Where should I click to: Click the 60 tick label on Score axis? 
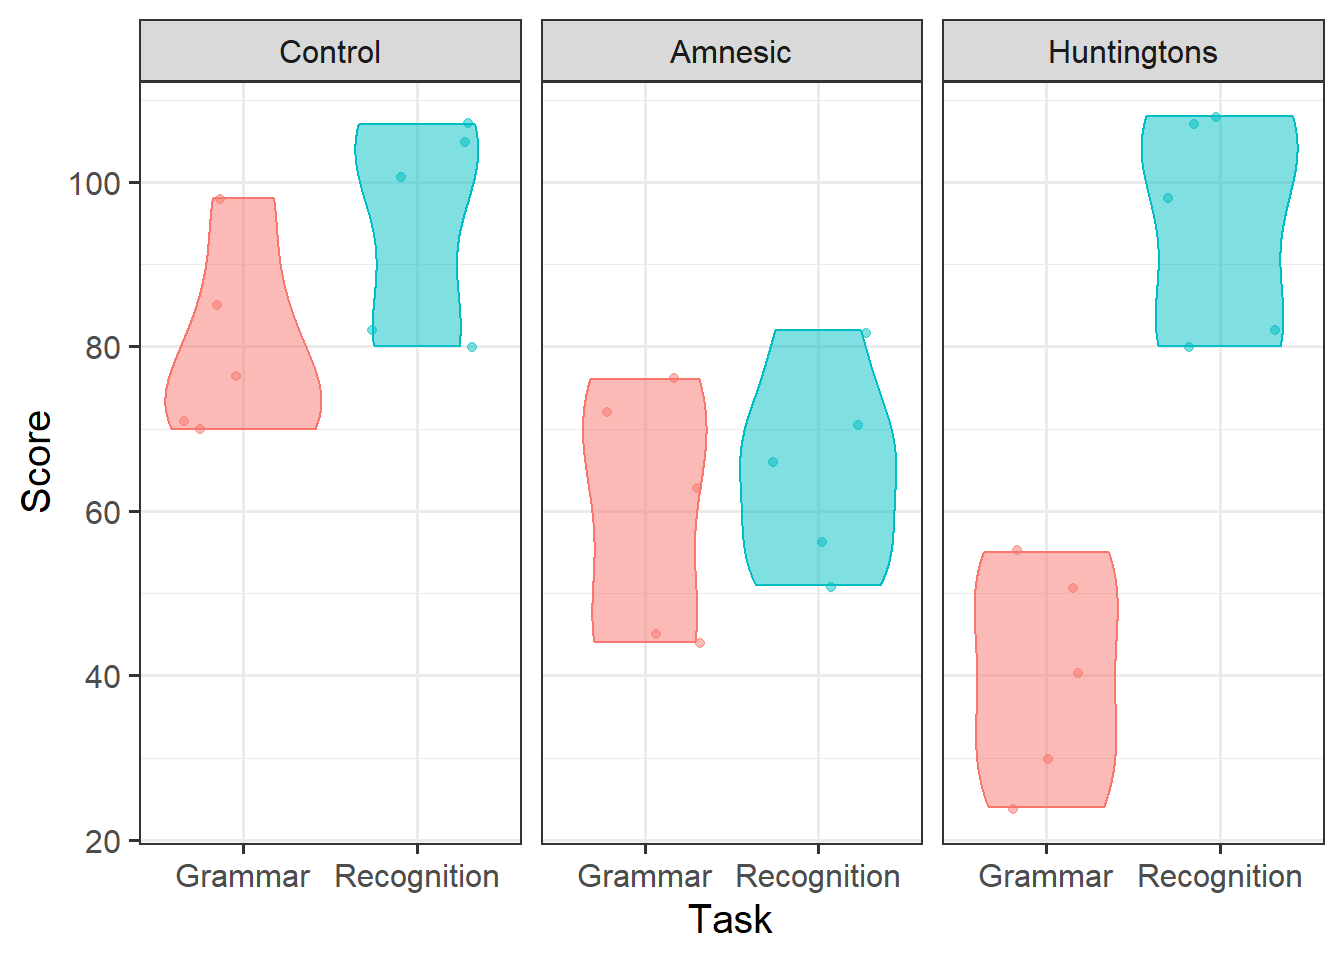(x=102, y=512)
